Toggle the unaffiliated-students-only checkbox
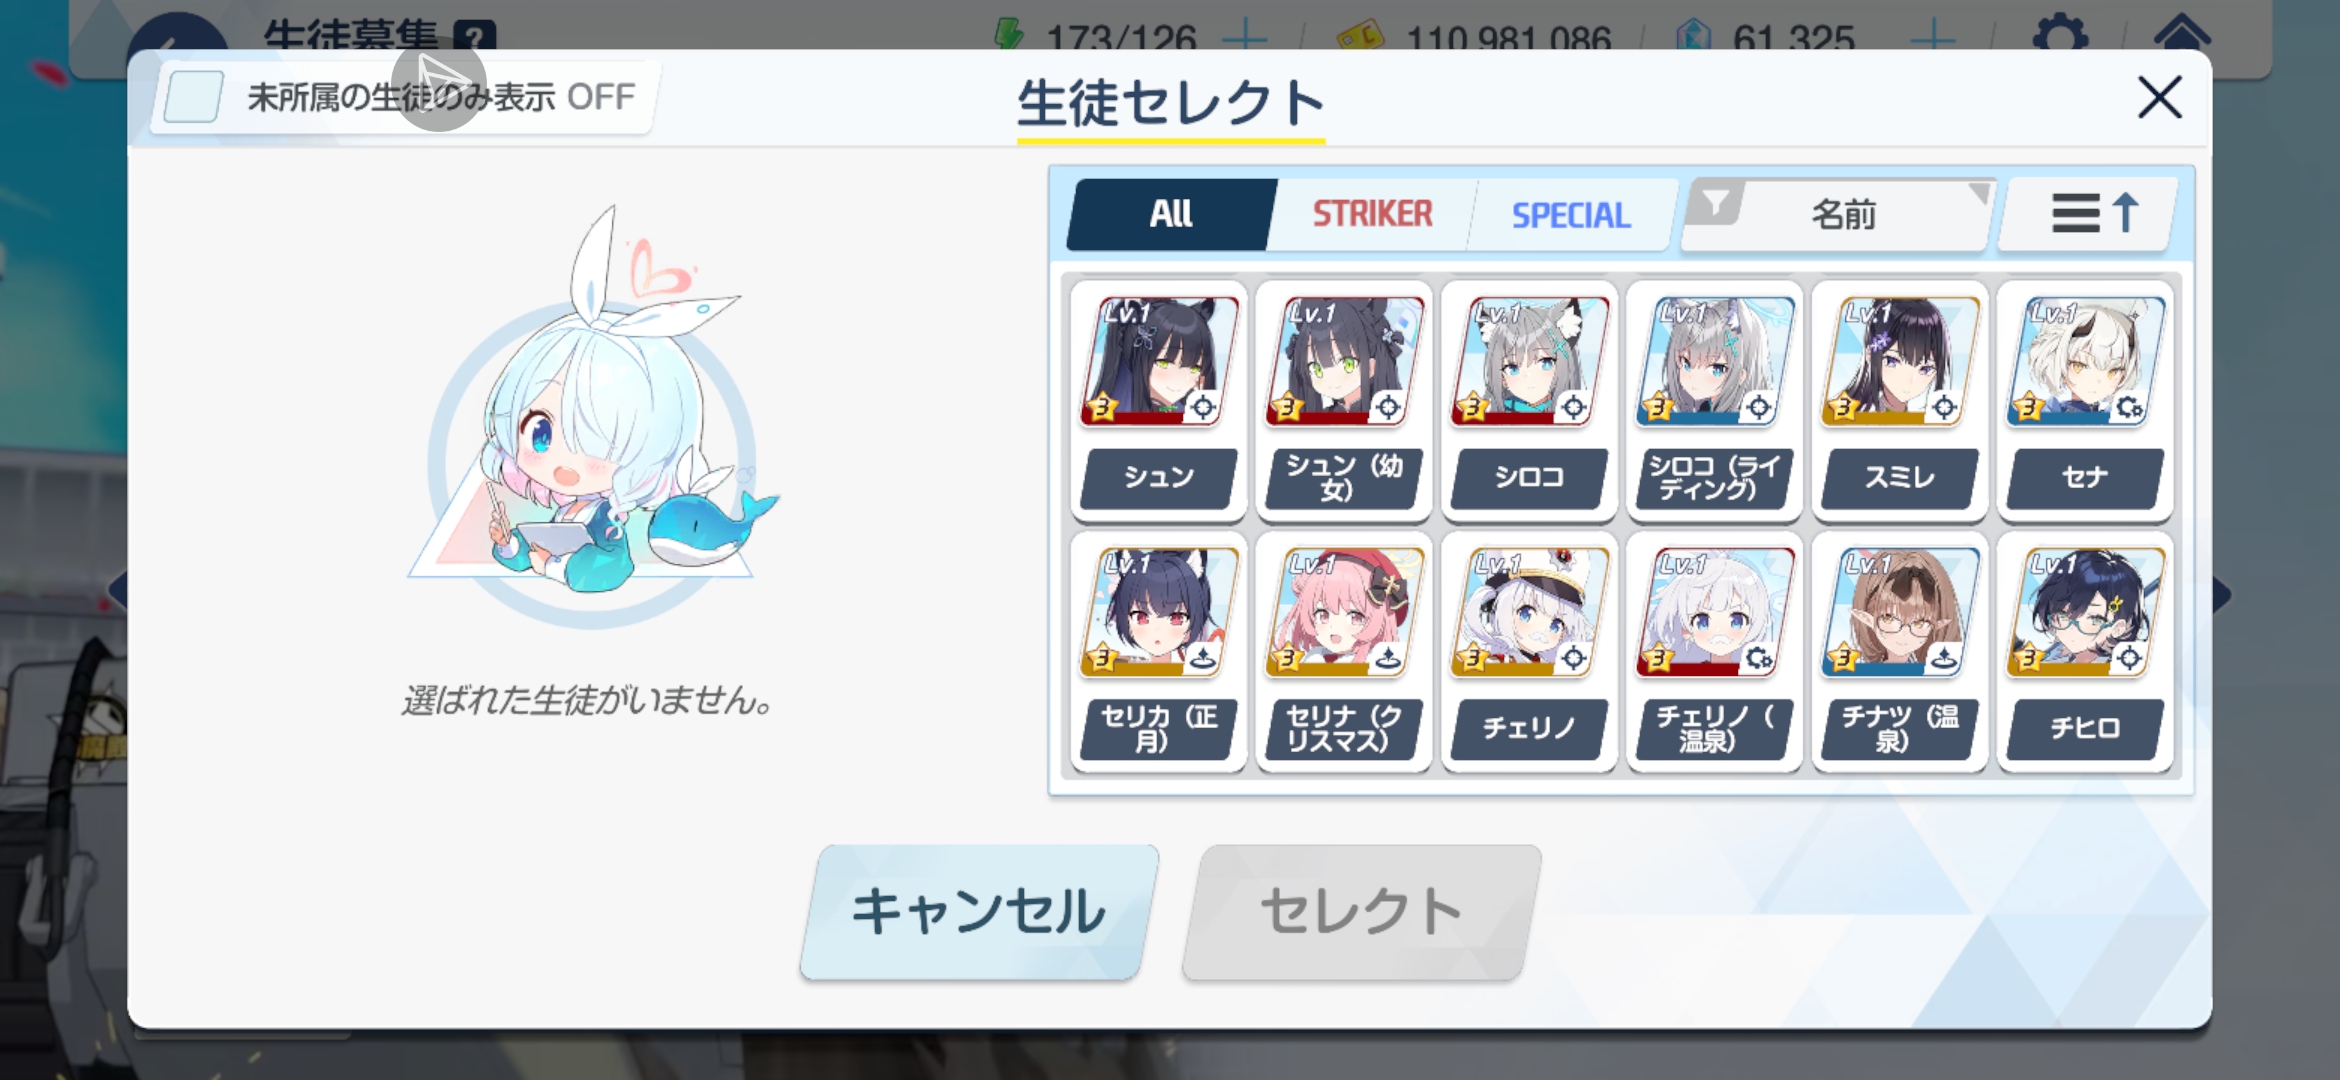Screen dimensions: 2340x1080 (193, 98)
